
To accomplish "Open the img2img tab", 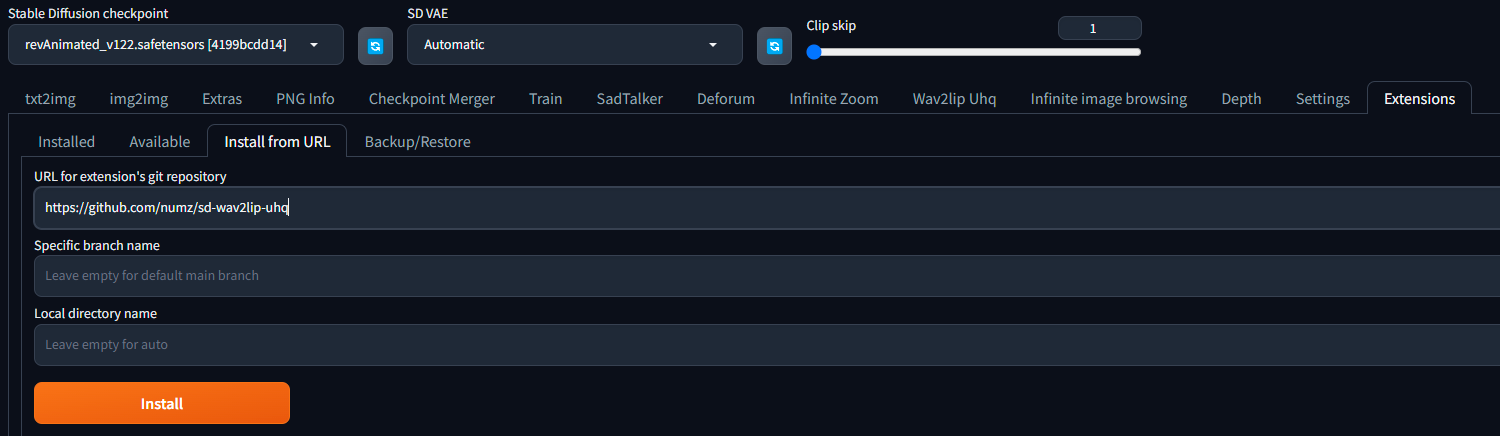I will point(138,99).
